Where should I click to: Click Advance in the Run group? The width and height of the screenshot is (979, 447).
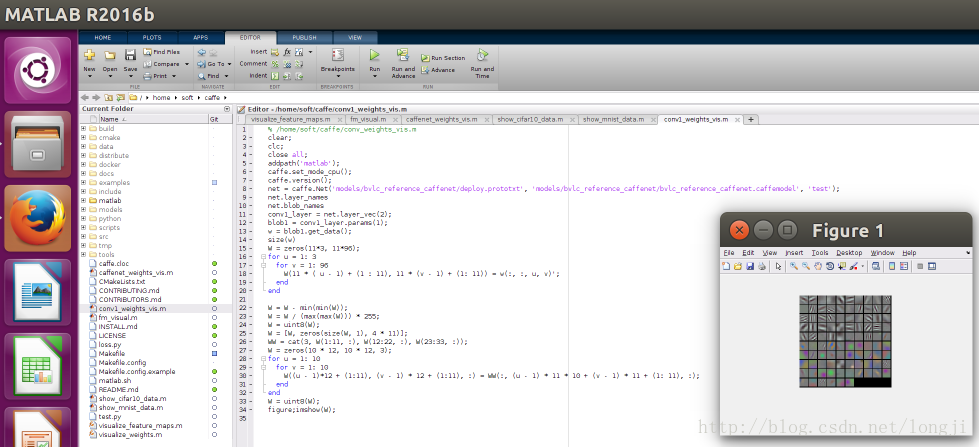click(x=438, y=70)
